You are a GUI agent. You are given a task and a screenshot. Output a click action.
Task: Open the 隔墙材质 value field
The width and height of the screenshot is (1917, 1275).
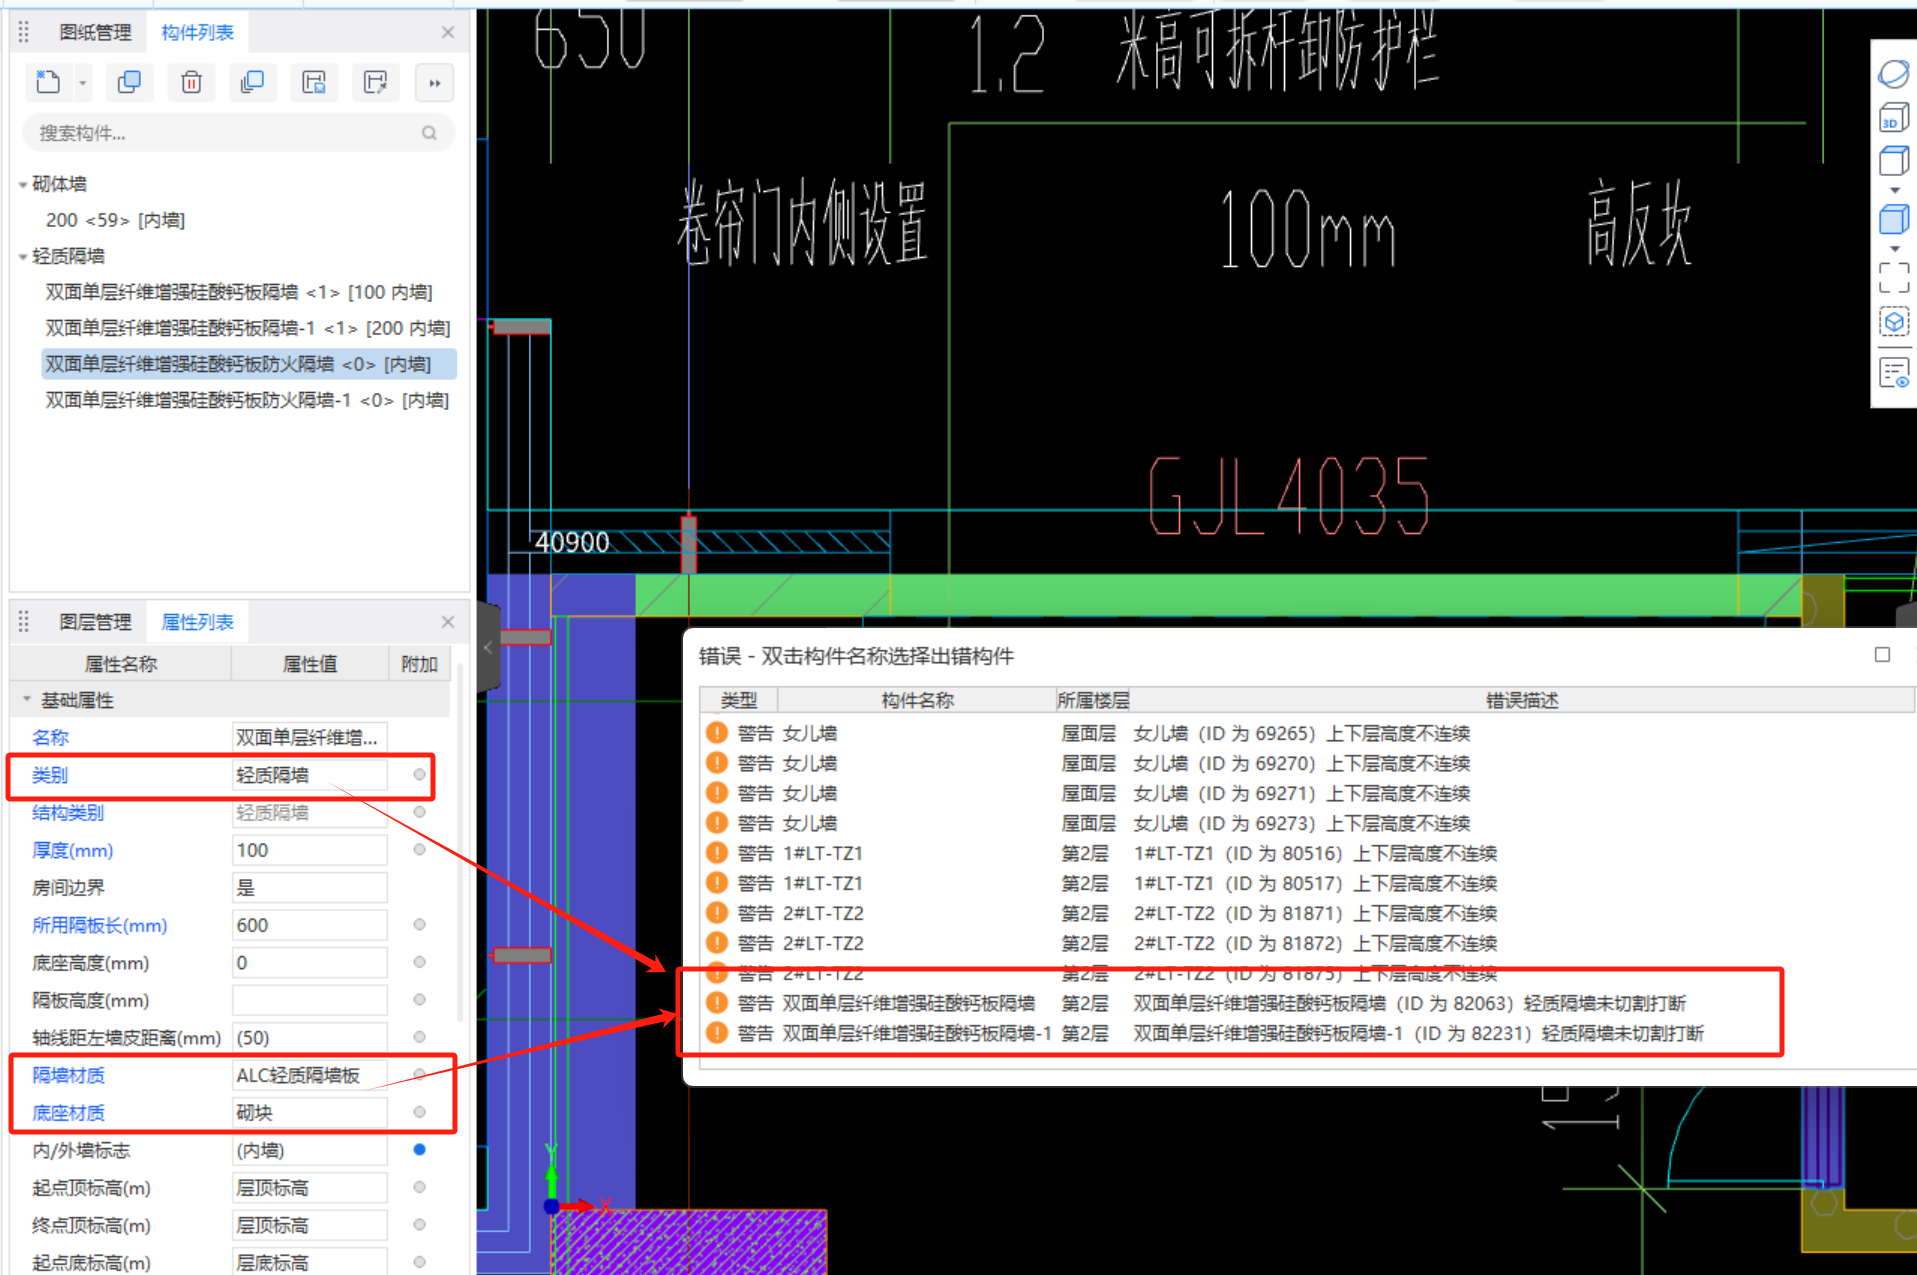pos(309,1075)
